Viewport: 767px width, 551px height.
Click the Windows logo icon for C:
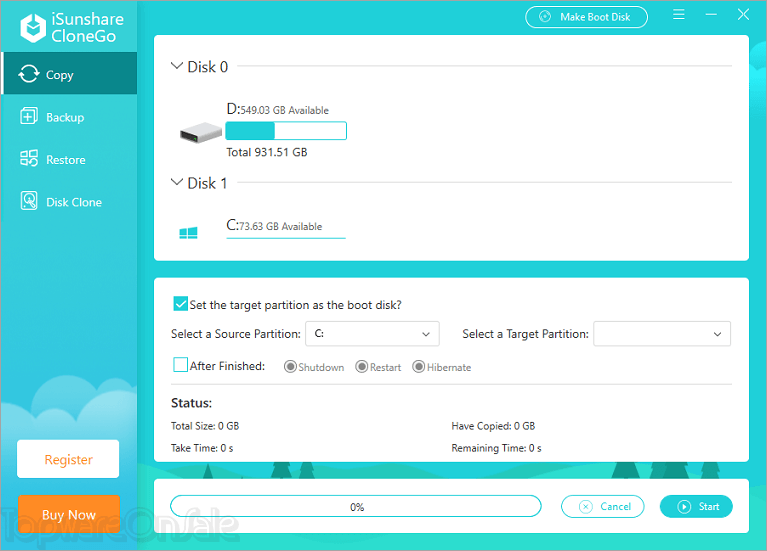188,233
